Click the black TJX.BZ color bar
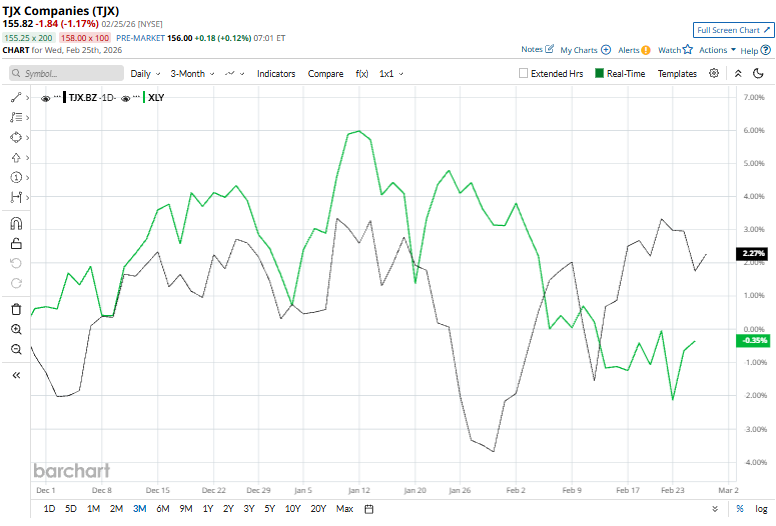Viewport: 776px width, 526px height. point(64,97)
